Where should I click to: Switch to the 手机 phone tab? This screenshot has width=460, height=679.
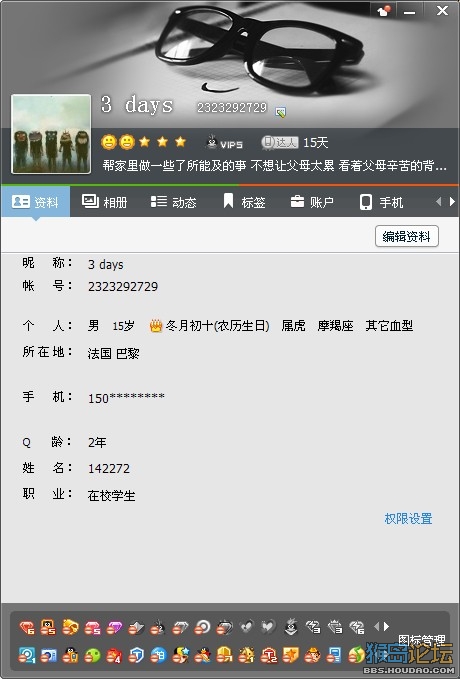382,202
